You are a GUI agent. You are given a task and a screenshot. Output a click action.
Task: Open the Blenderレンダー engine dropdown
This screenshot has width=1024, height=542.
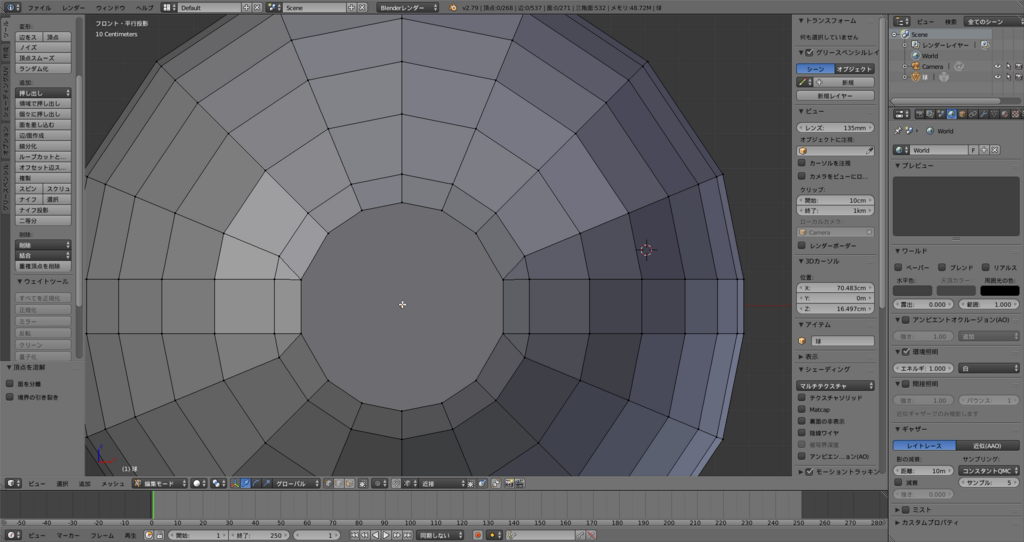(408, 8)
